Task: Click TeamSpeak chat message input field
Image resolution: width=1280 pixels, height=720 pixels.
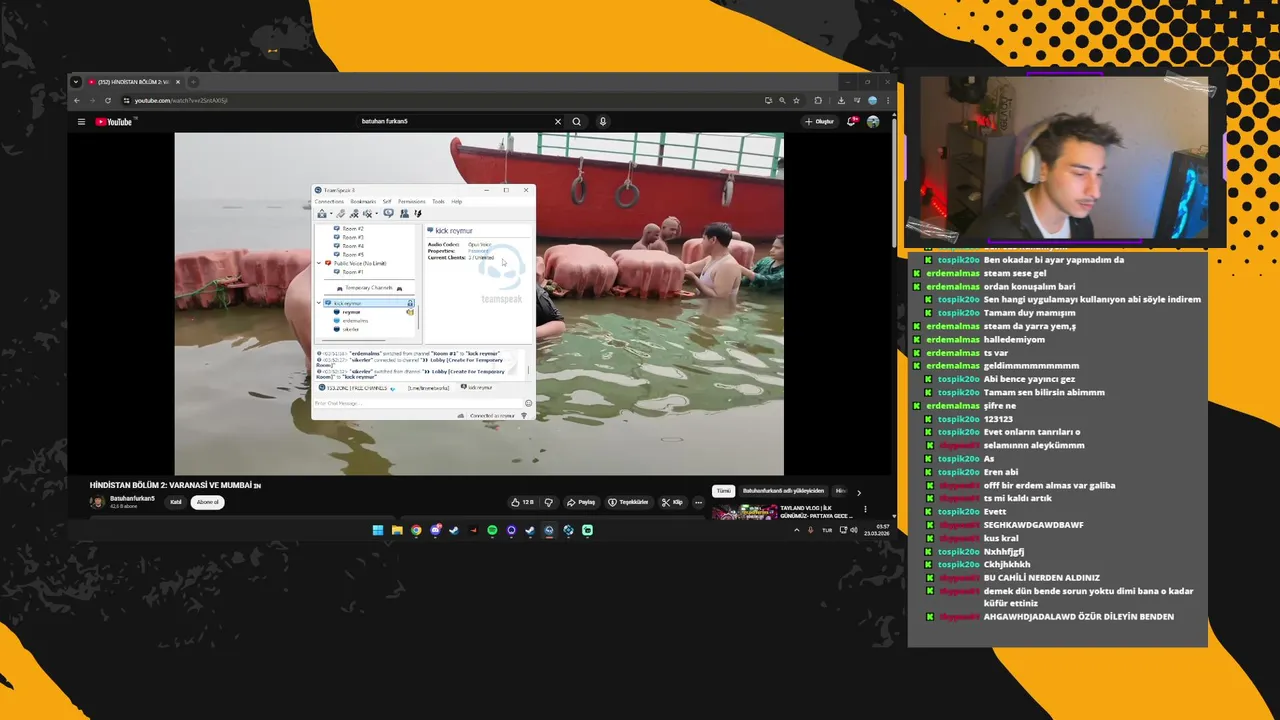Action: click(x=418, y=403)
